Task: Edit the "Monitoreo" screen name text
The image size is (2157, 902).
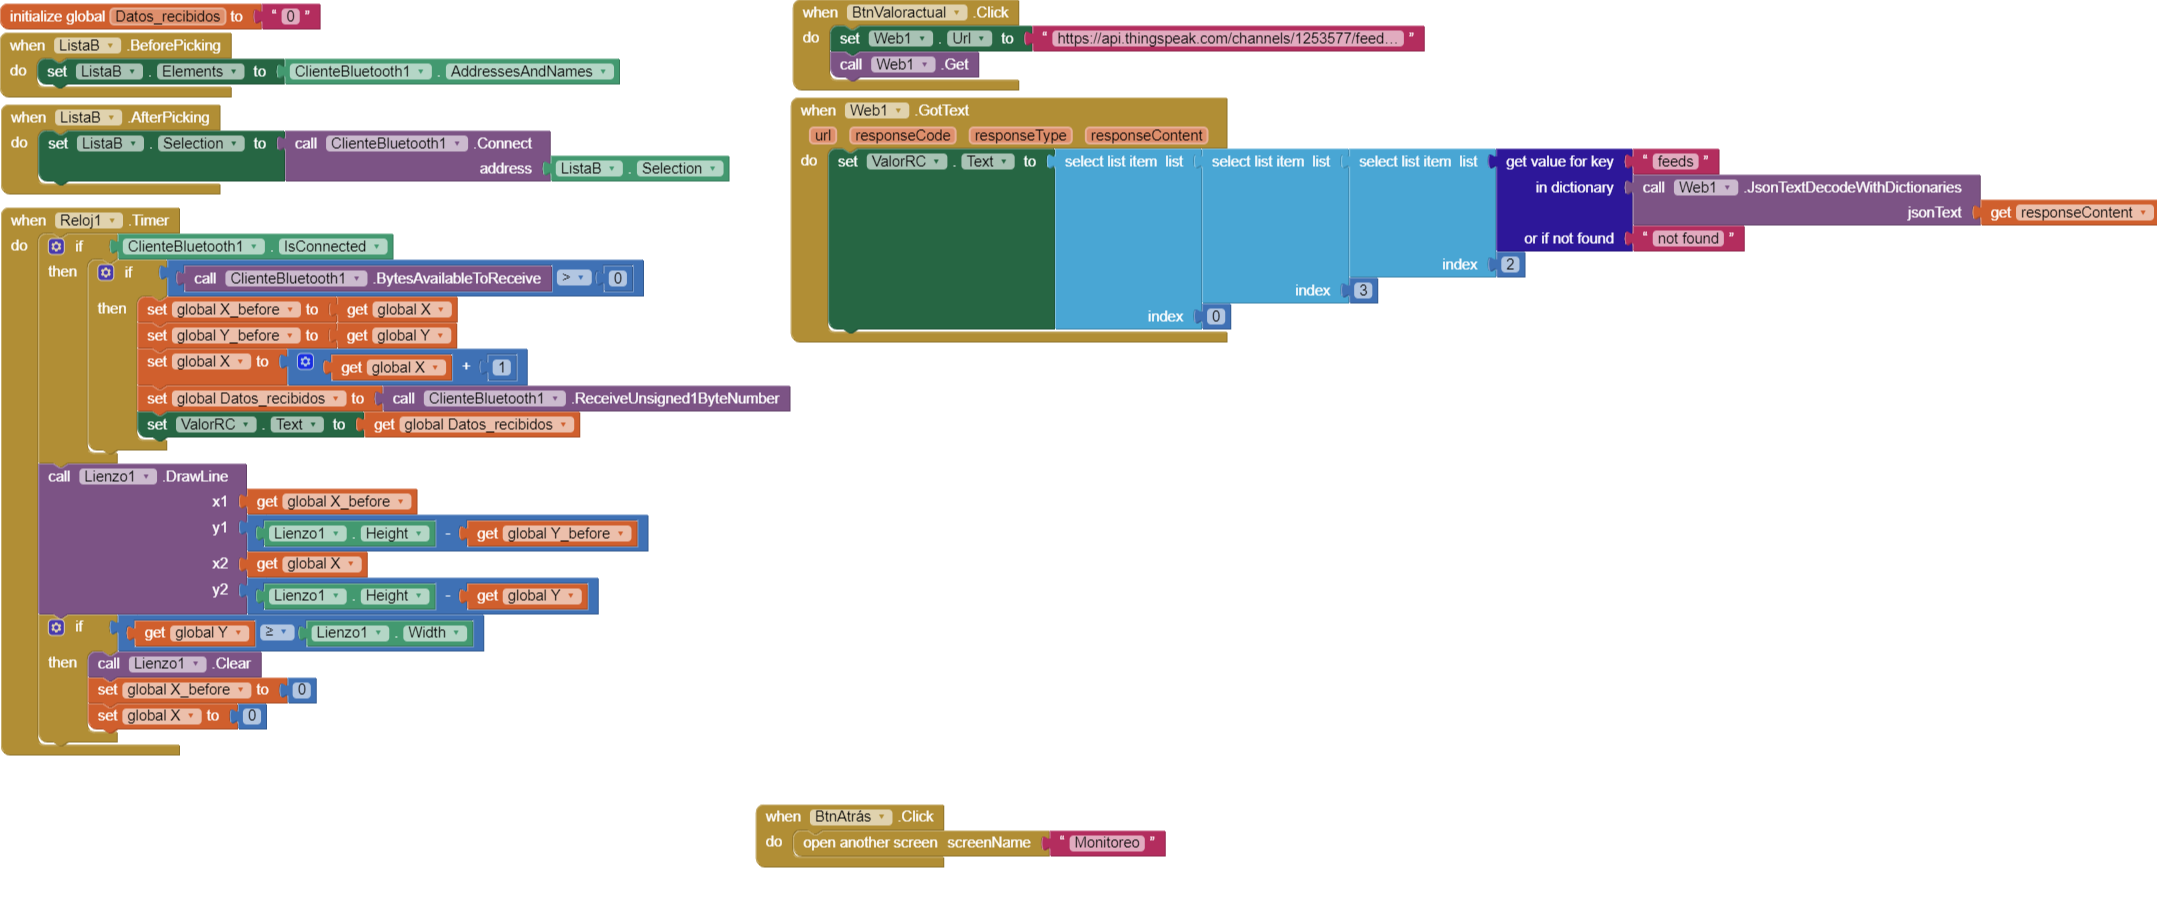Action: point(1106,842)
